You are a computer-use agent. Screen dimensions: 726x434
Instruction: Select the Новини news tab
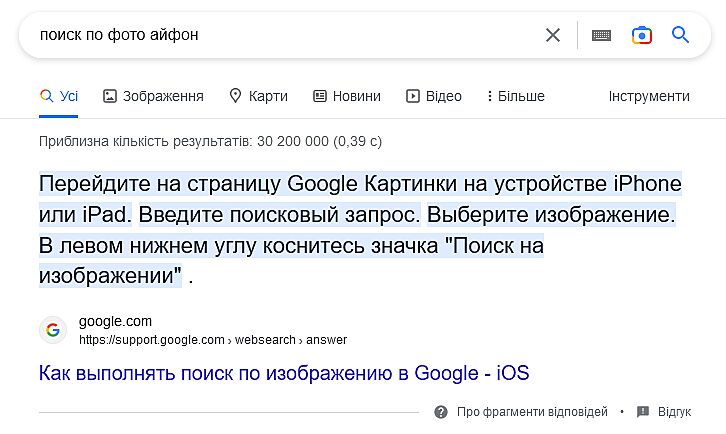pyautogui.click(x=346, y=96)
